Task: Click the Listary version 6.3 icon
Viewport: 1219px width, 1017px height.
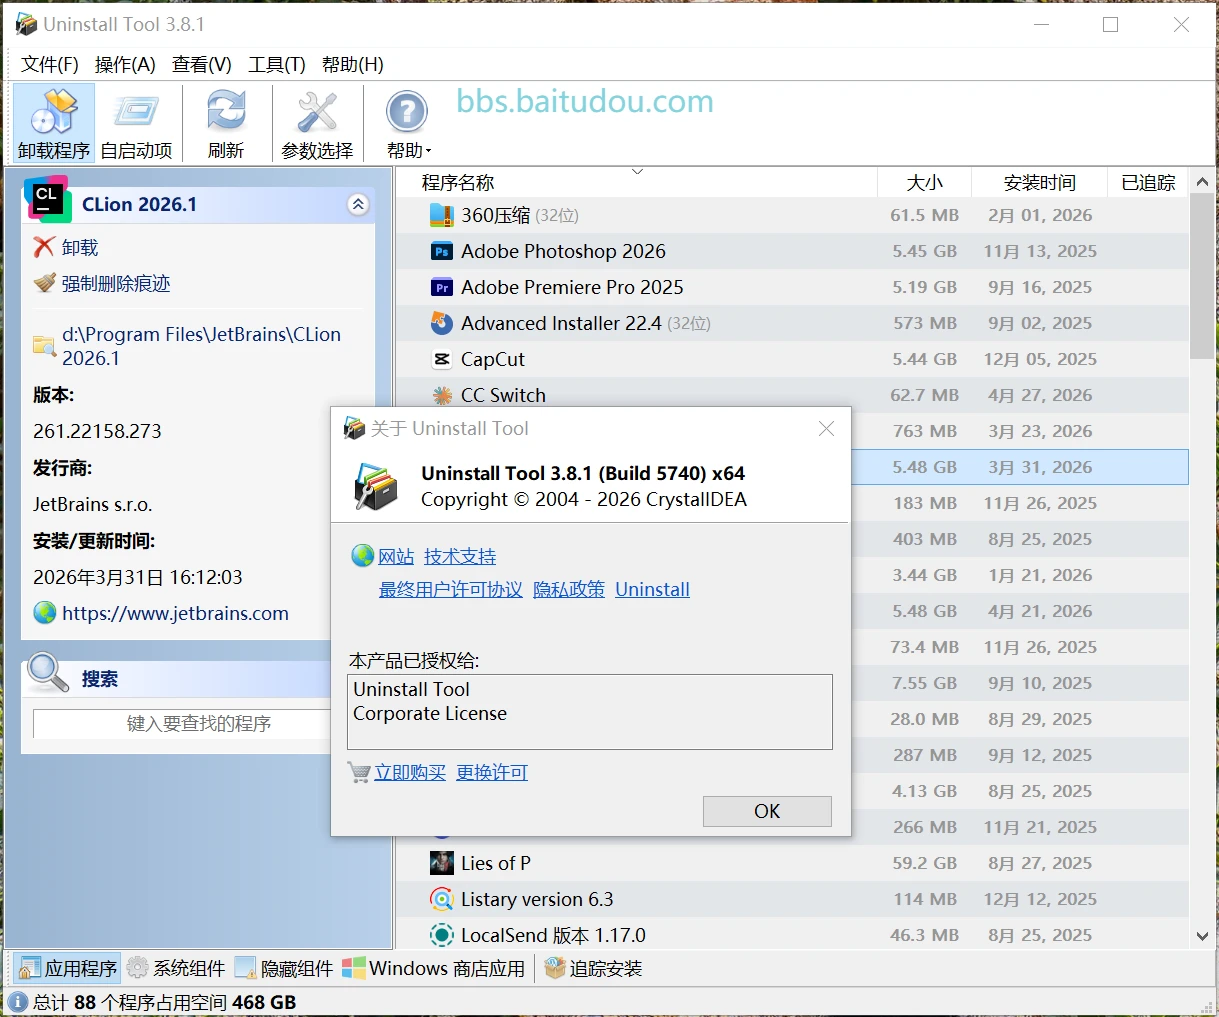Action: [x=442, y=899]
